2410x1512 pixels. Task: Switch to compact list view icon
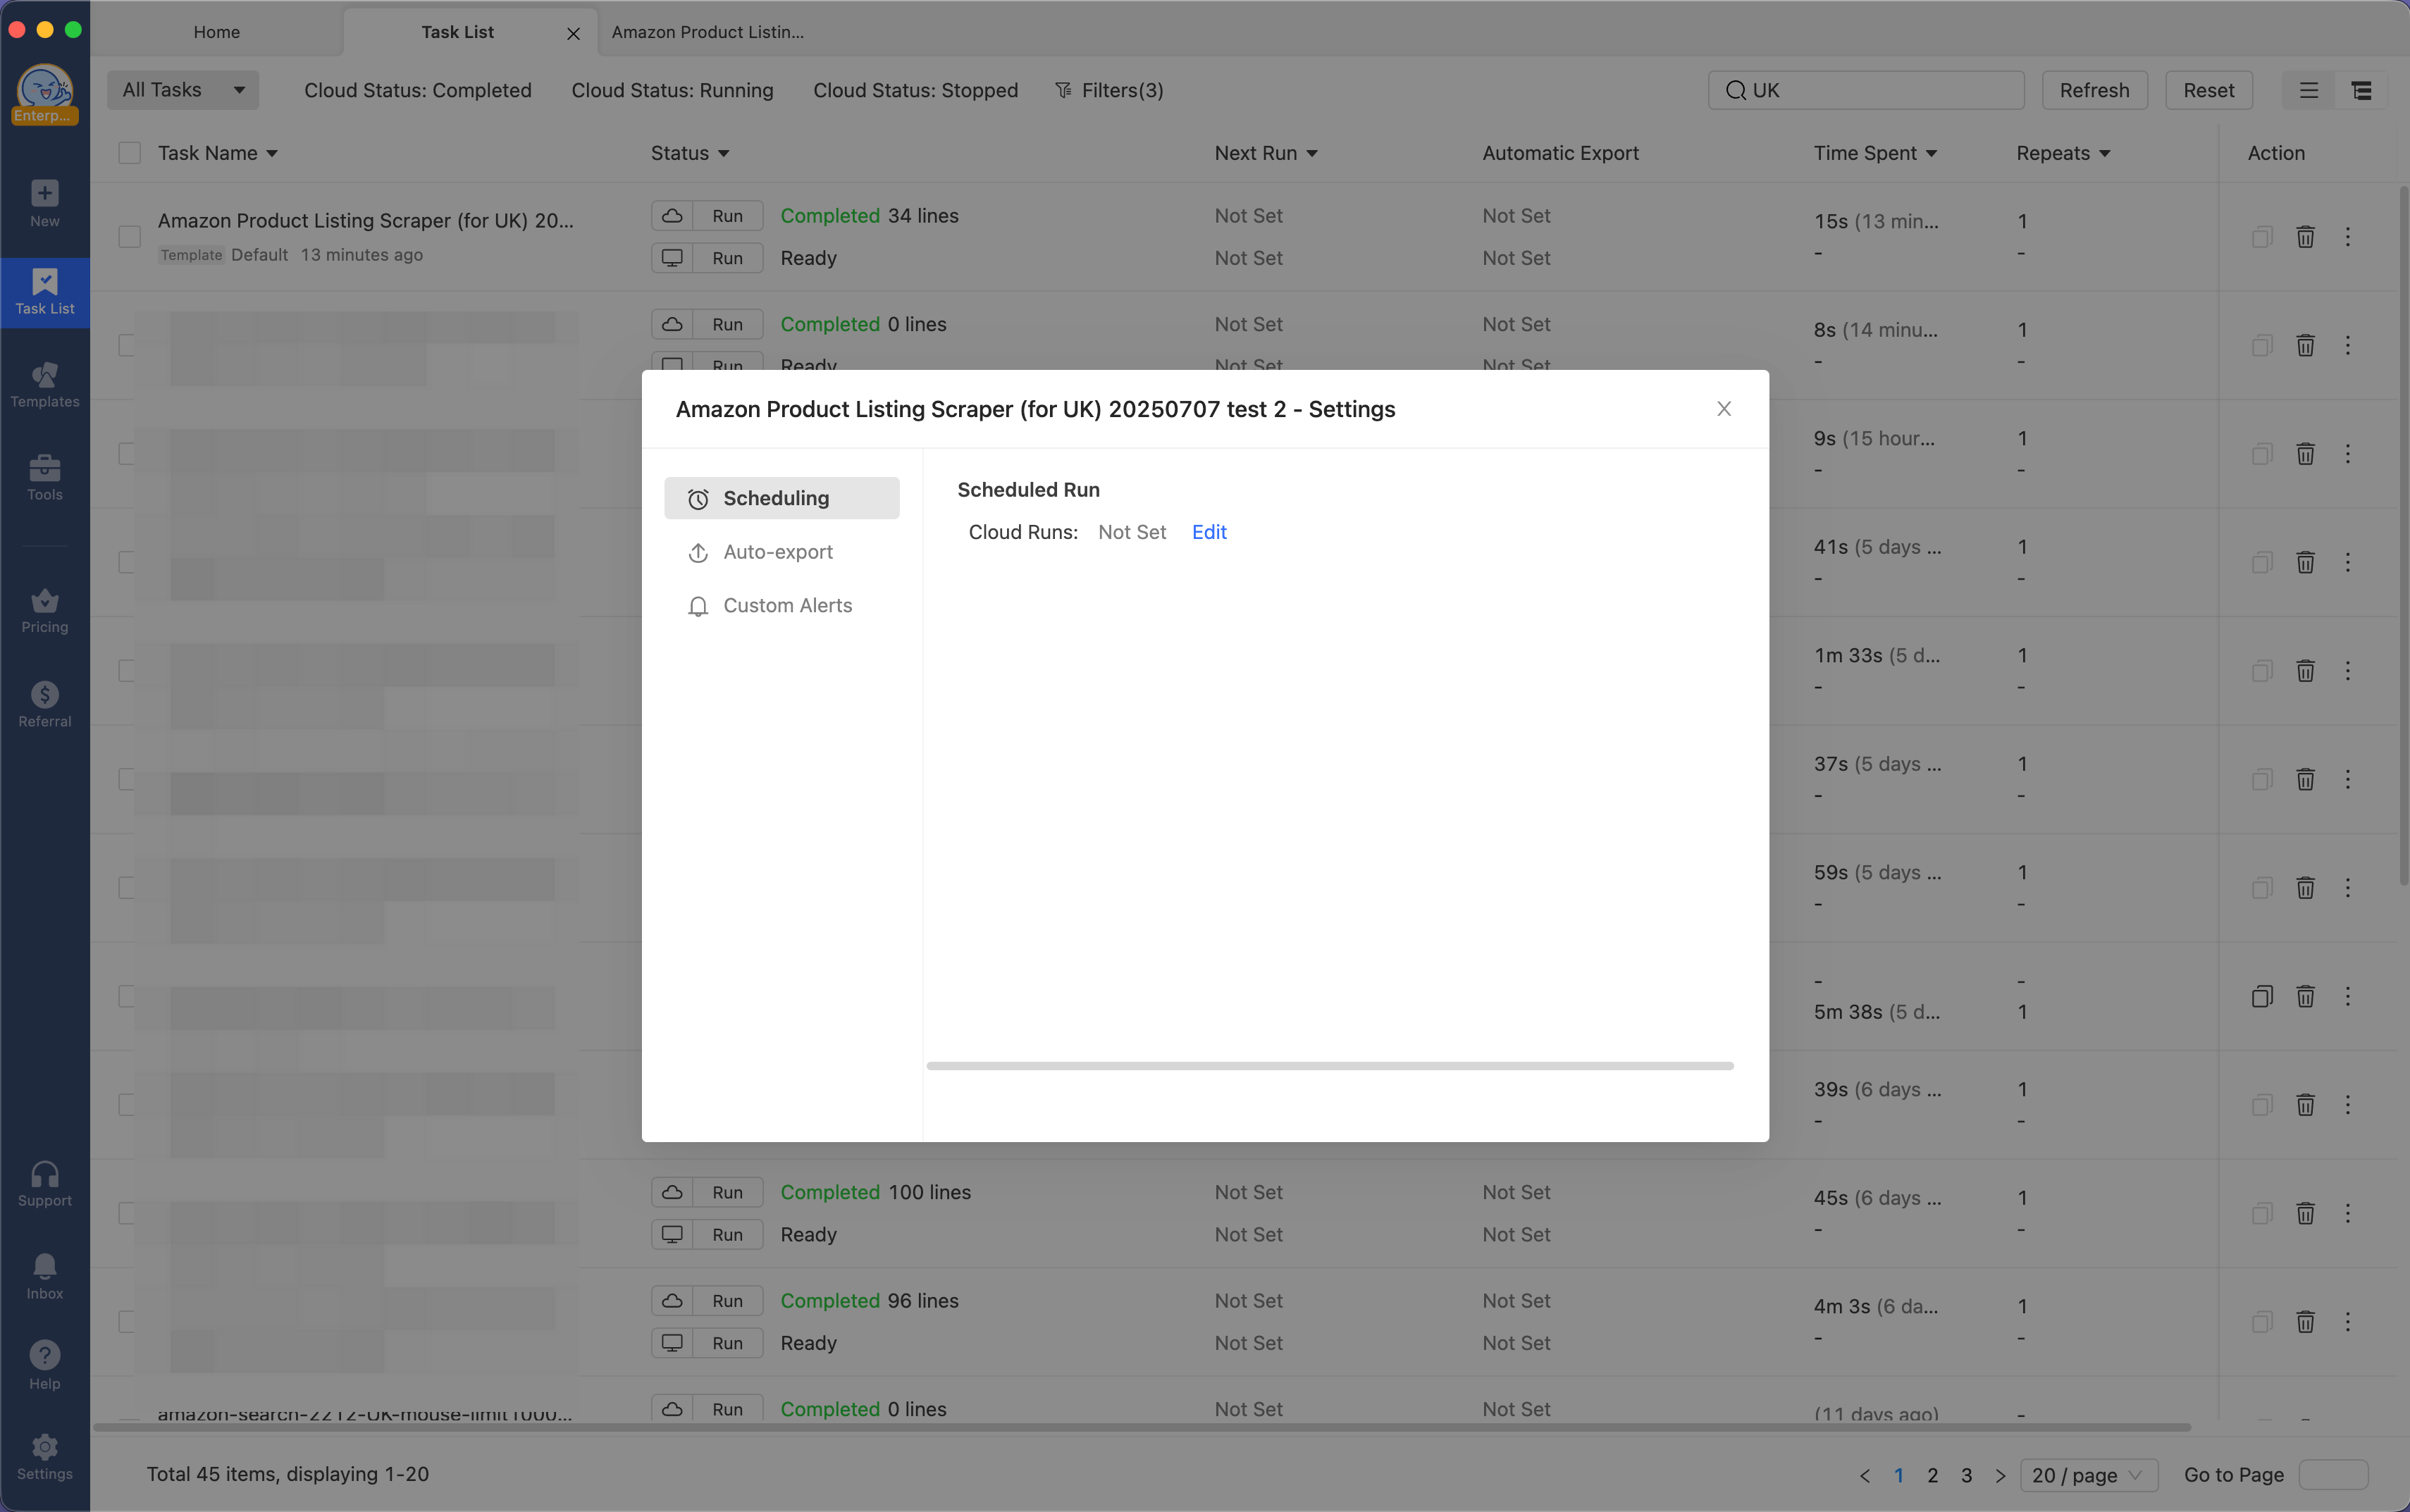click(2308, 90)
